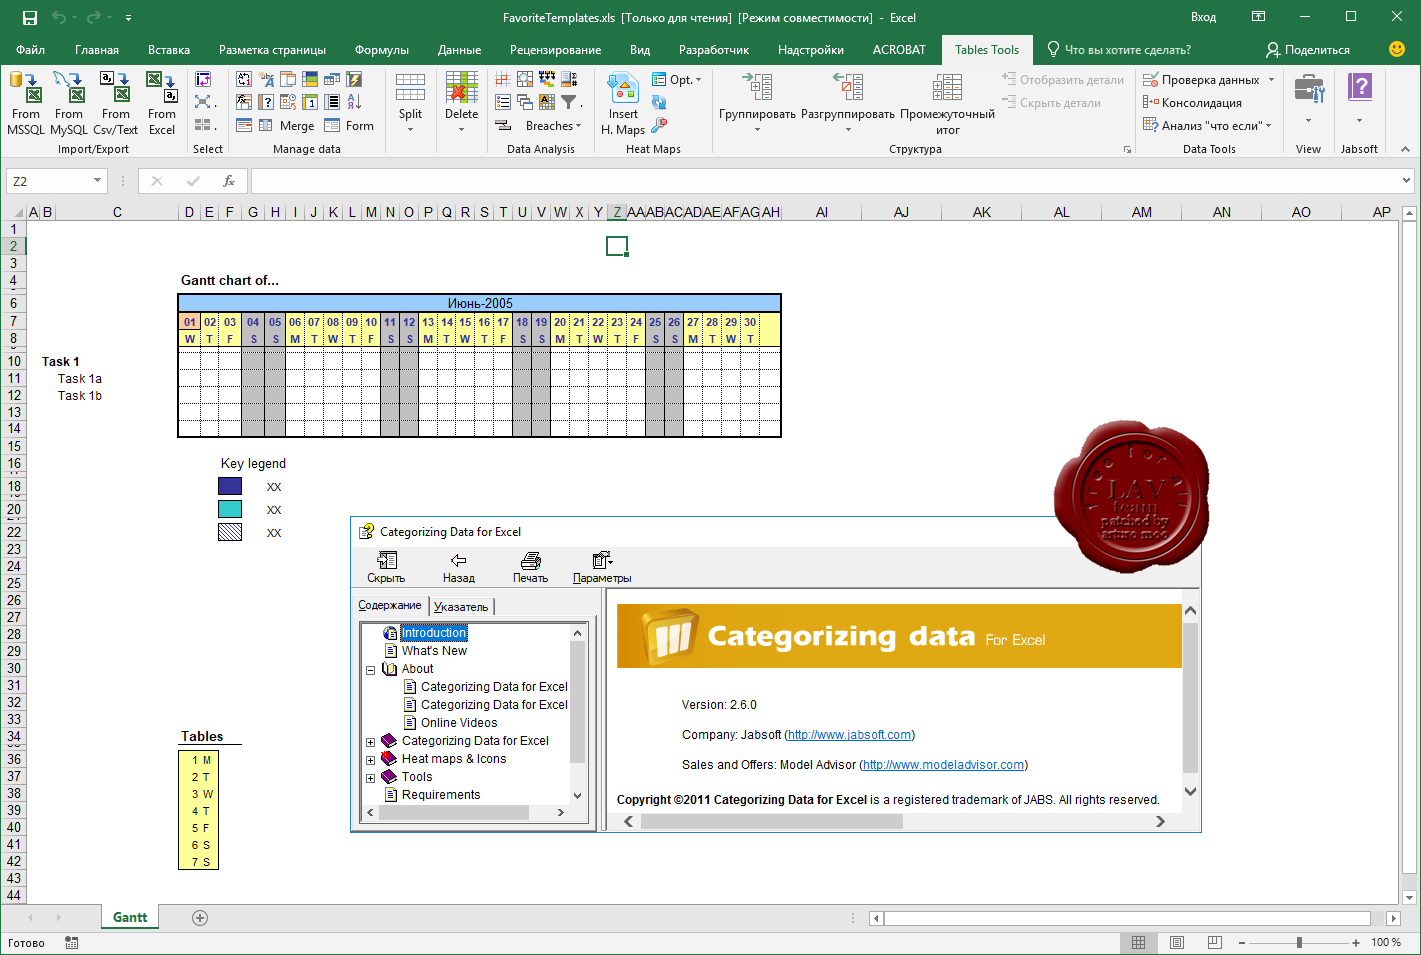The image size is (1421, 955).
Task: Select the Gantt sheet tab
Action: [x=130, y=918]
